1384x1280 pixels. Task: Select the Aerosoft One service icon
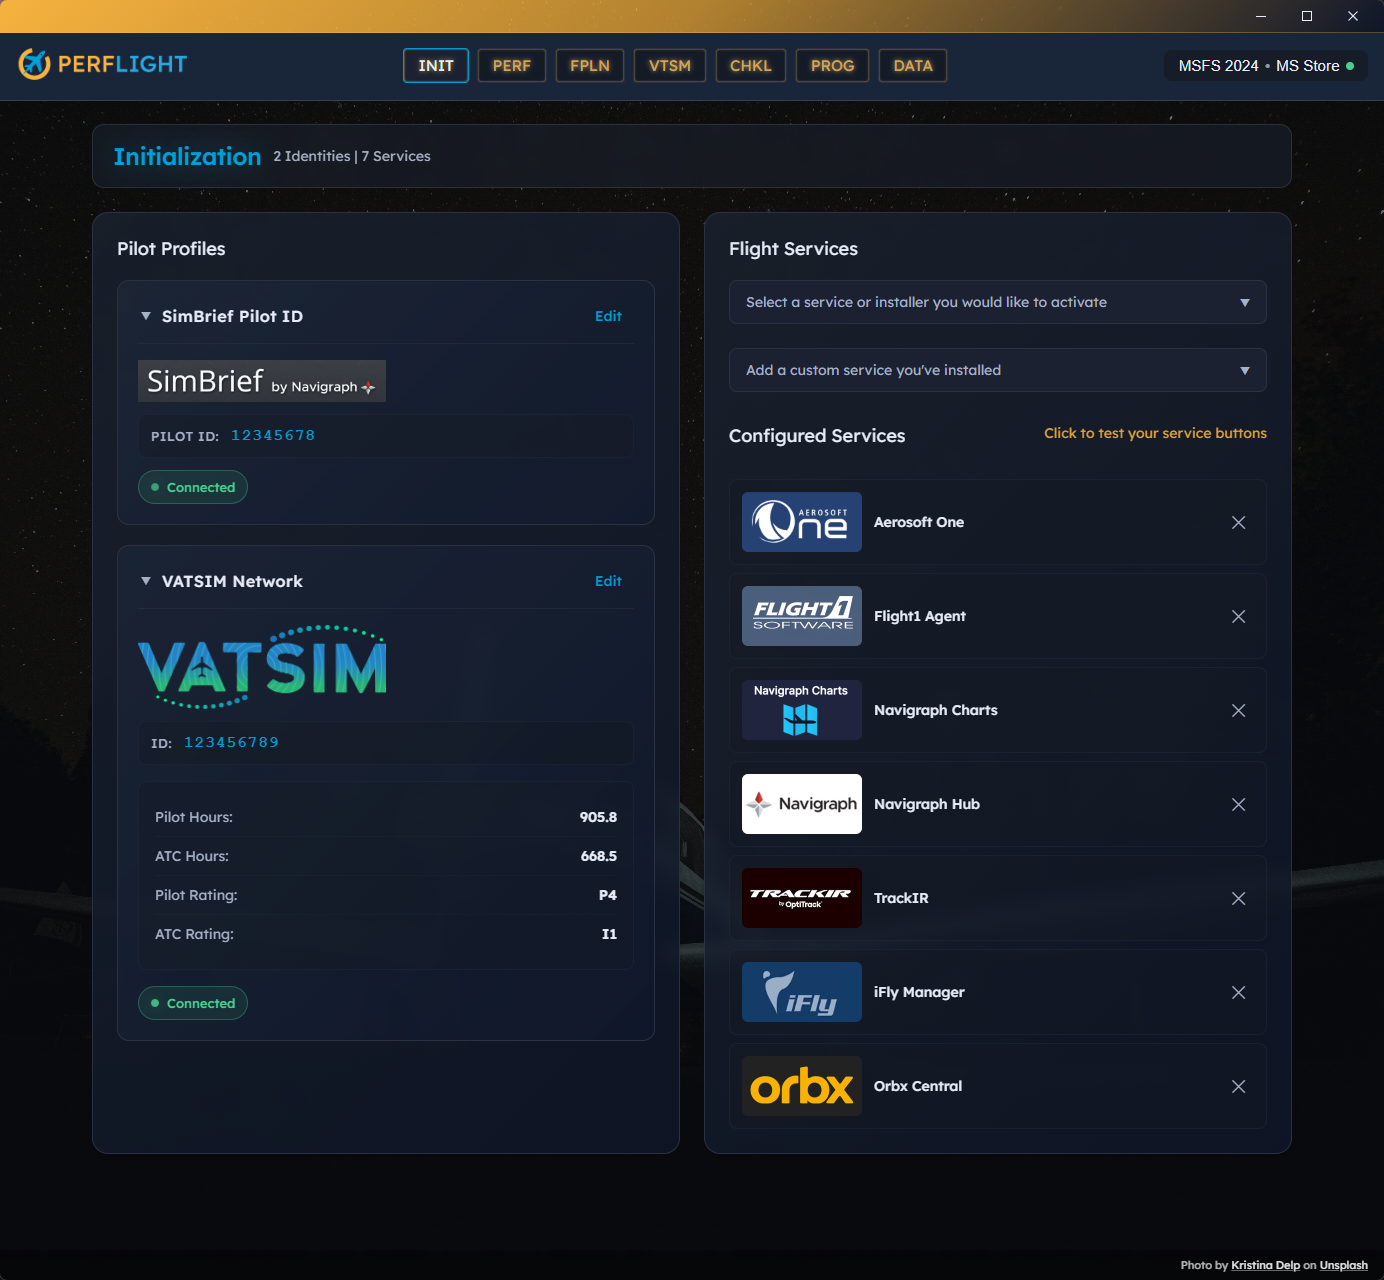(x=801, y=521)
